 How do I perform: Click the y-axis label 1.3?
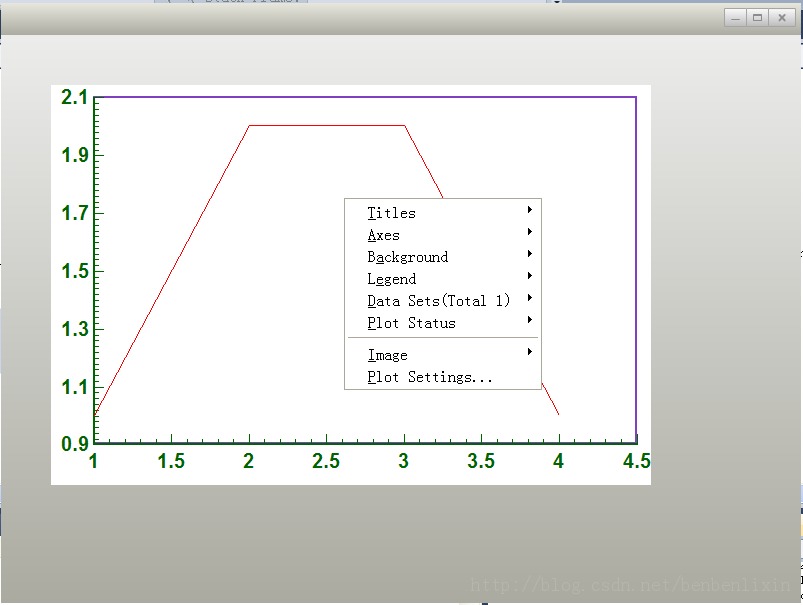pos(74,329)
